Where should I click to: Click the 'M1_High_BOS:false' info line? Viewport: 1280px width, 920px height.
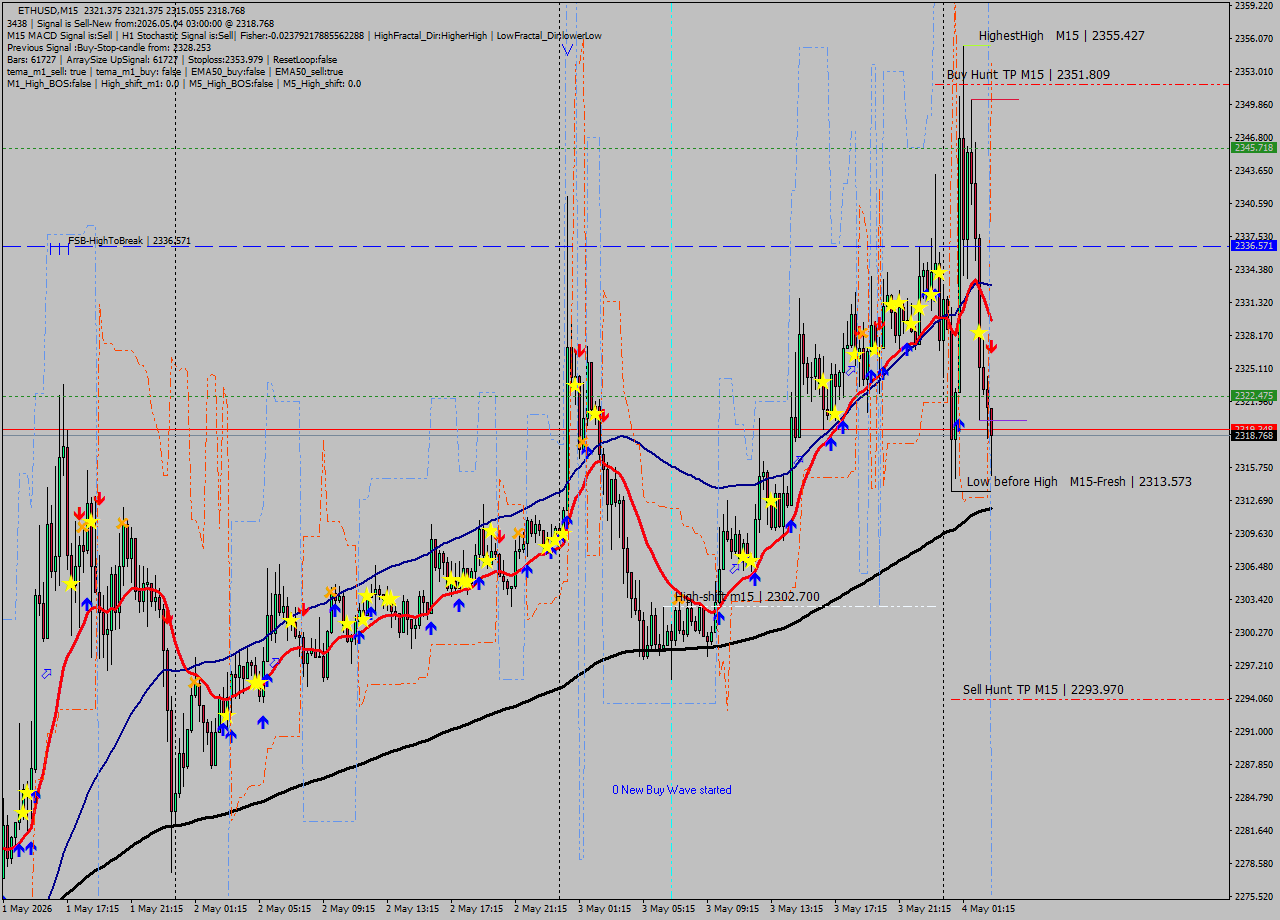coord(183,84)
